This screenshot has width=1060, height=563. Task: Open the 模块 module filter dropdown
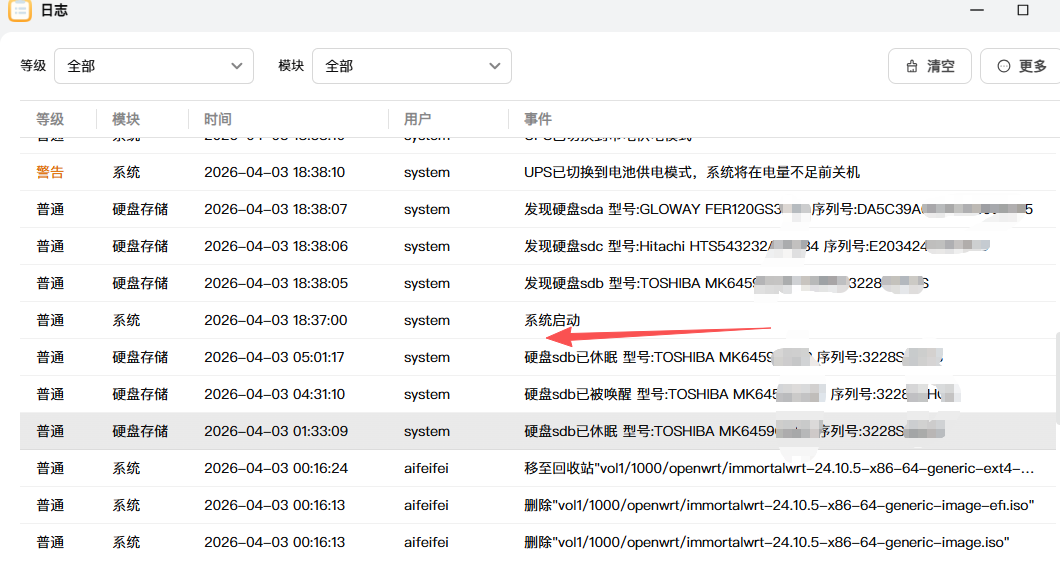(x=412, y=66)
